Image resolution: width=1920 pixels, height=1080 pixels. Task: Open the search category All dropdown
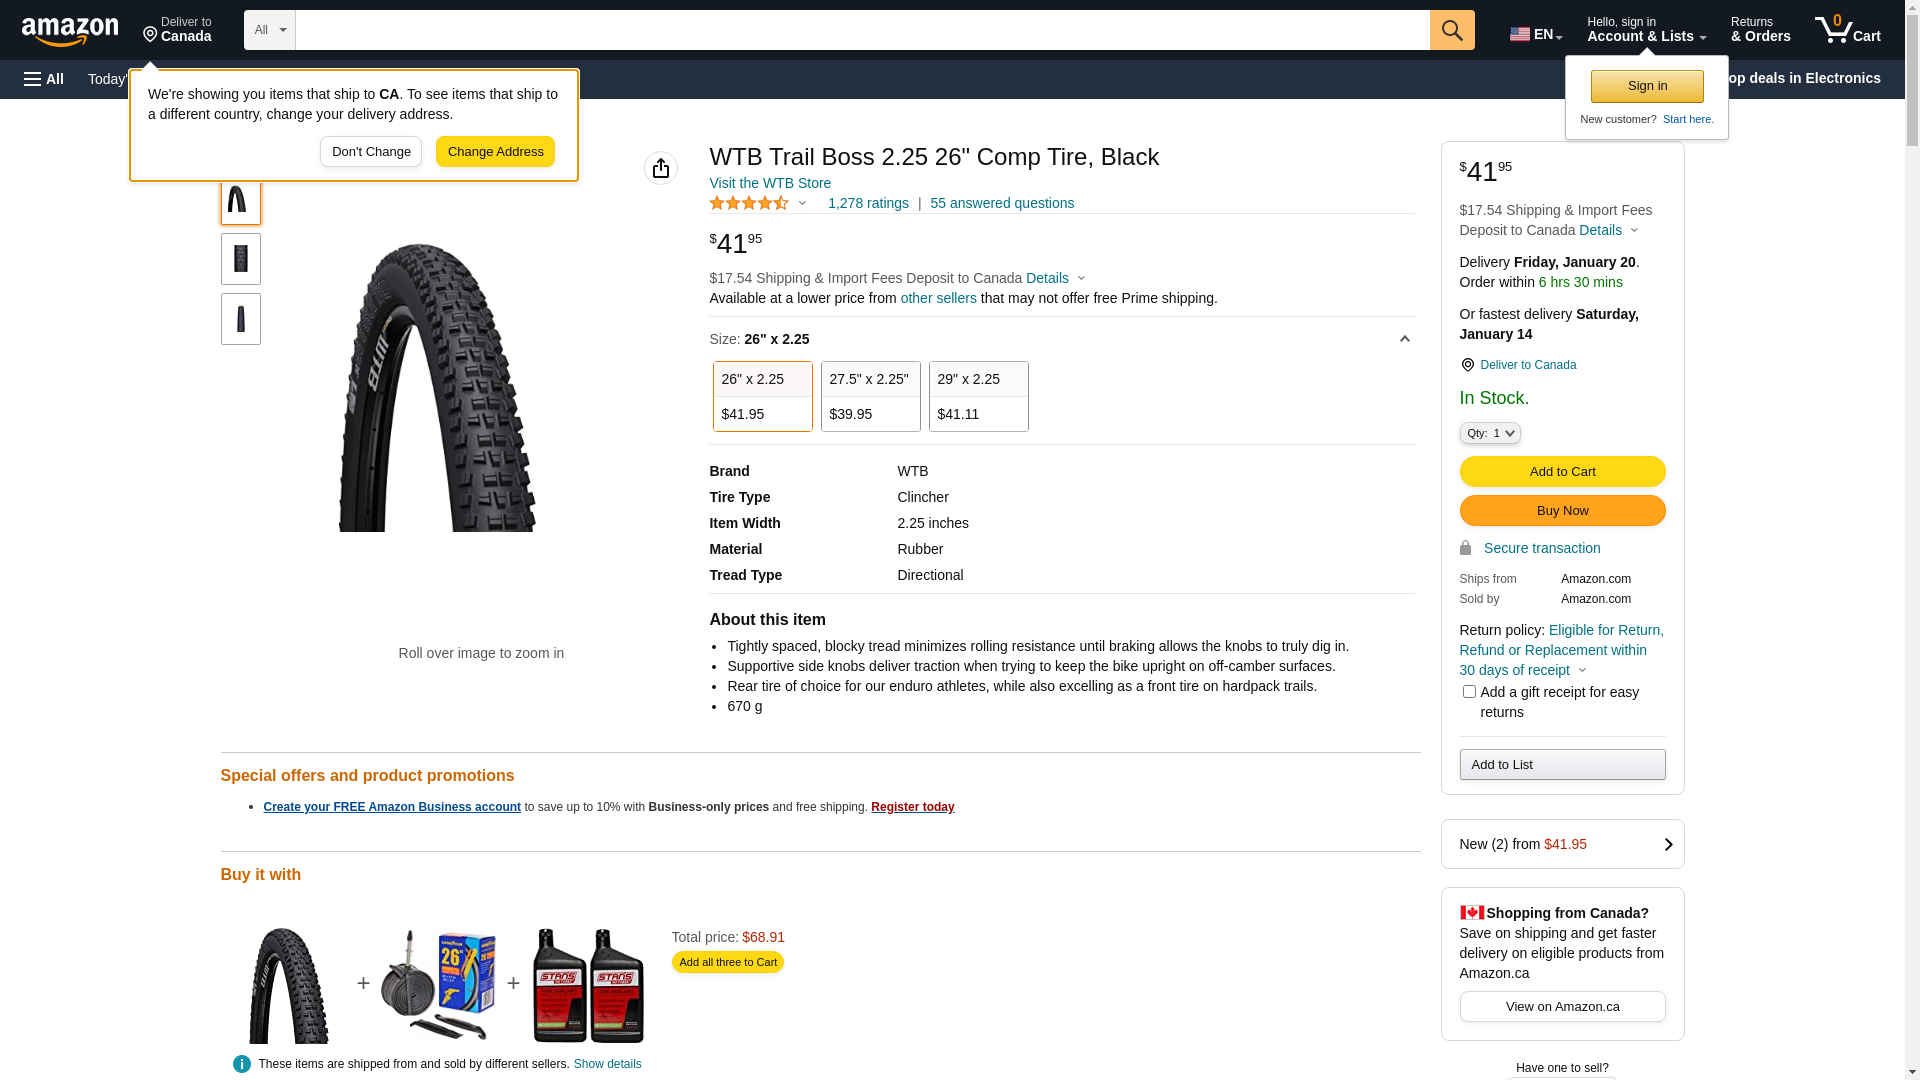coord(270,30)
